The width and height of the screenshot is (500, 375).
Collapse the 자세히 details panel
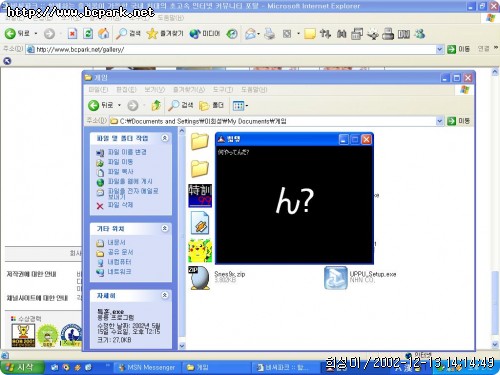click(165, 295)
